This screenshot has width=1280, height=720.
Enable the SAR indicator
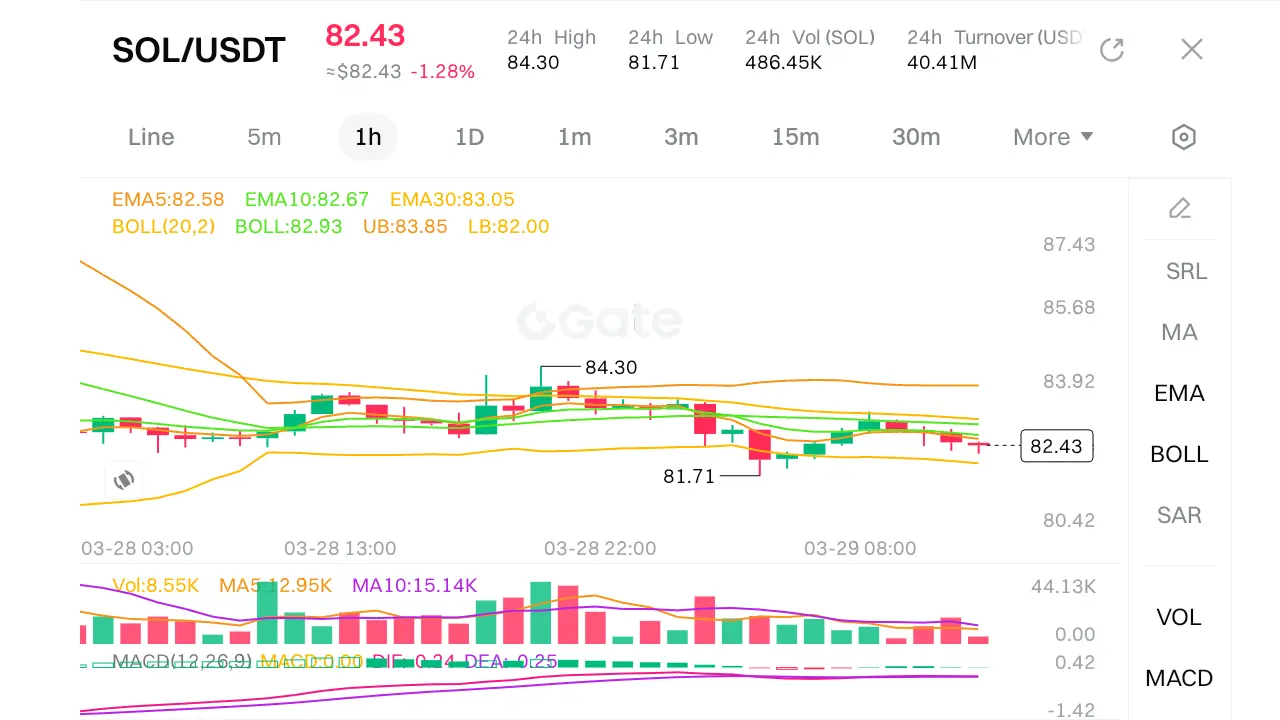pos(1180,515)
